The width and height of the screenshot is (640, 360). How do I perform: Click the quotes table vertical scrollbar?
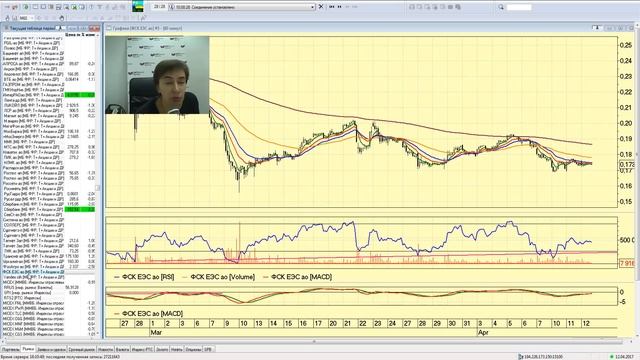[98, 186]
